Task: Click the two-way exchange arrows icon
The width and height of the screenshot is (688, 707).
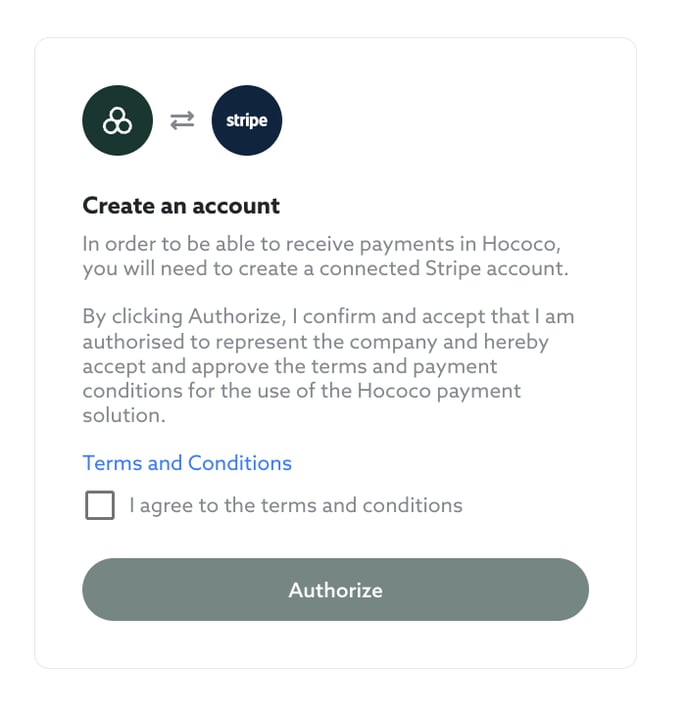Action: click(x=182, y=121)
